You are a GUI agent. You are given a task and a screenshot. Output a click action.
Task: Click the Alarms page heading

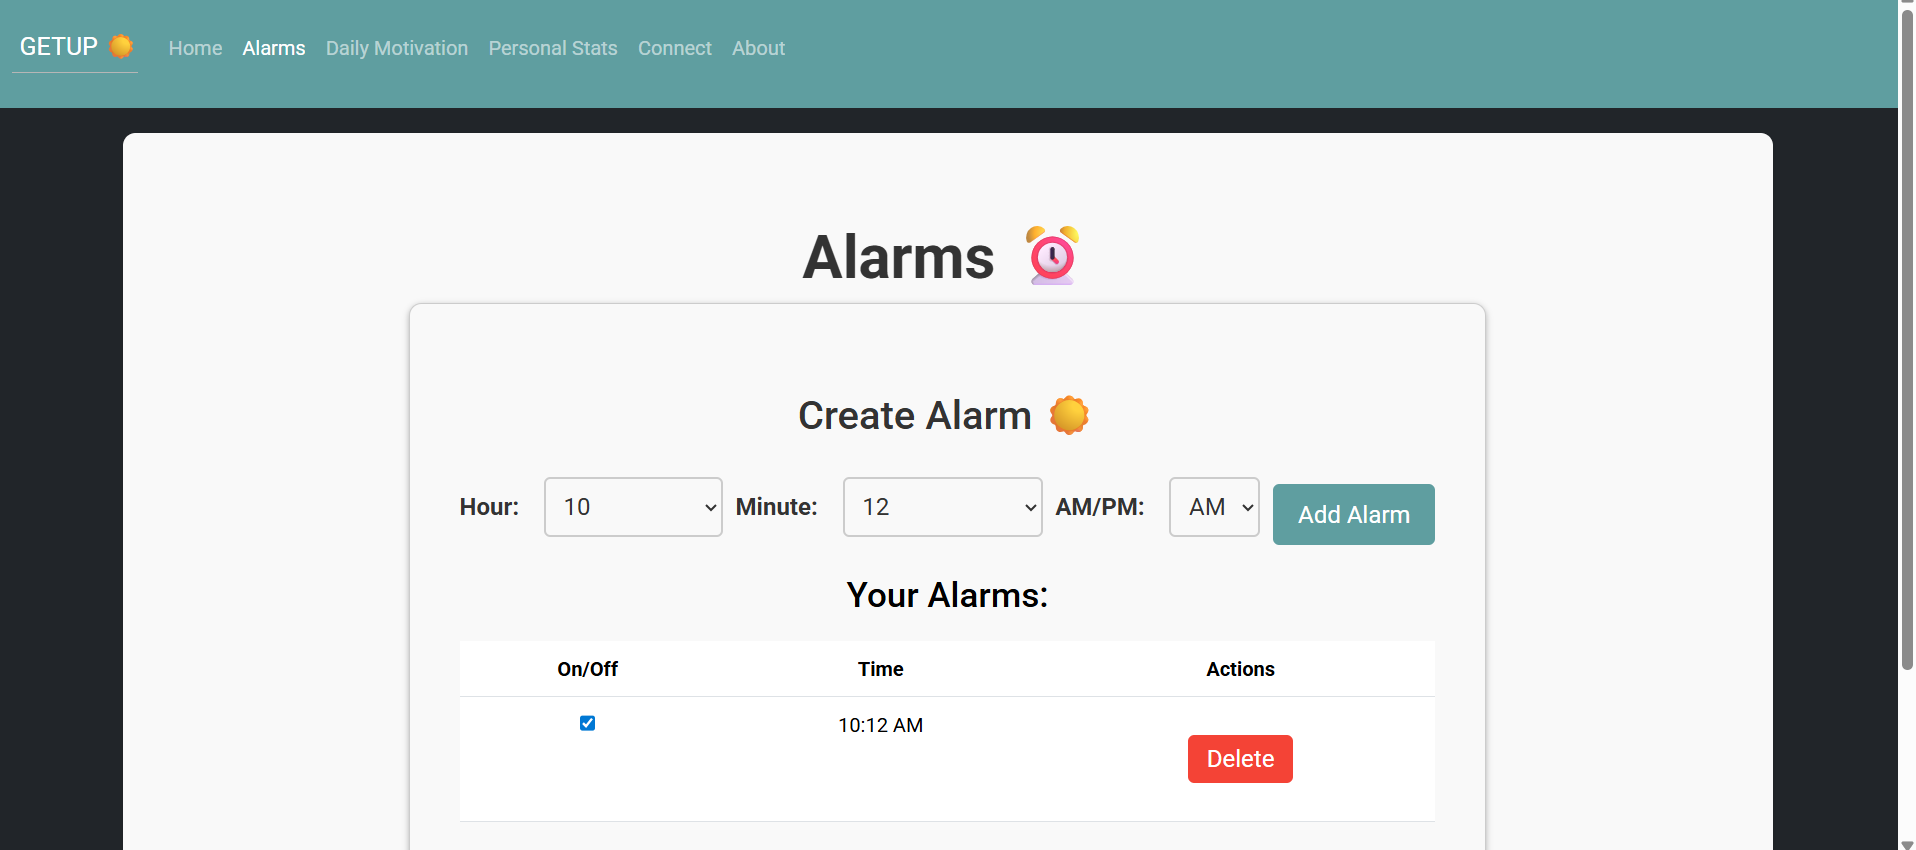pyautogui.click(x=898, y=257)
